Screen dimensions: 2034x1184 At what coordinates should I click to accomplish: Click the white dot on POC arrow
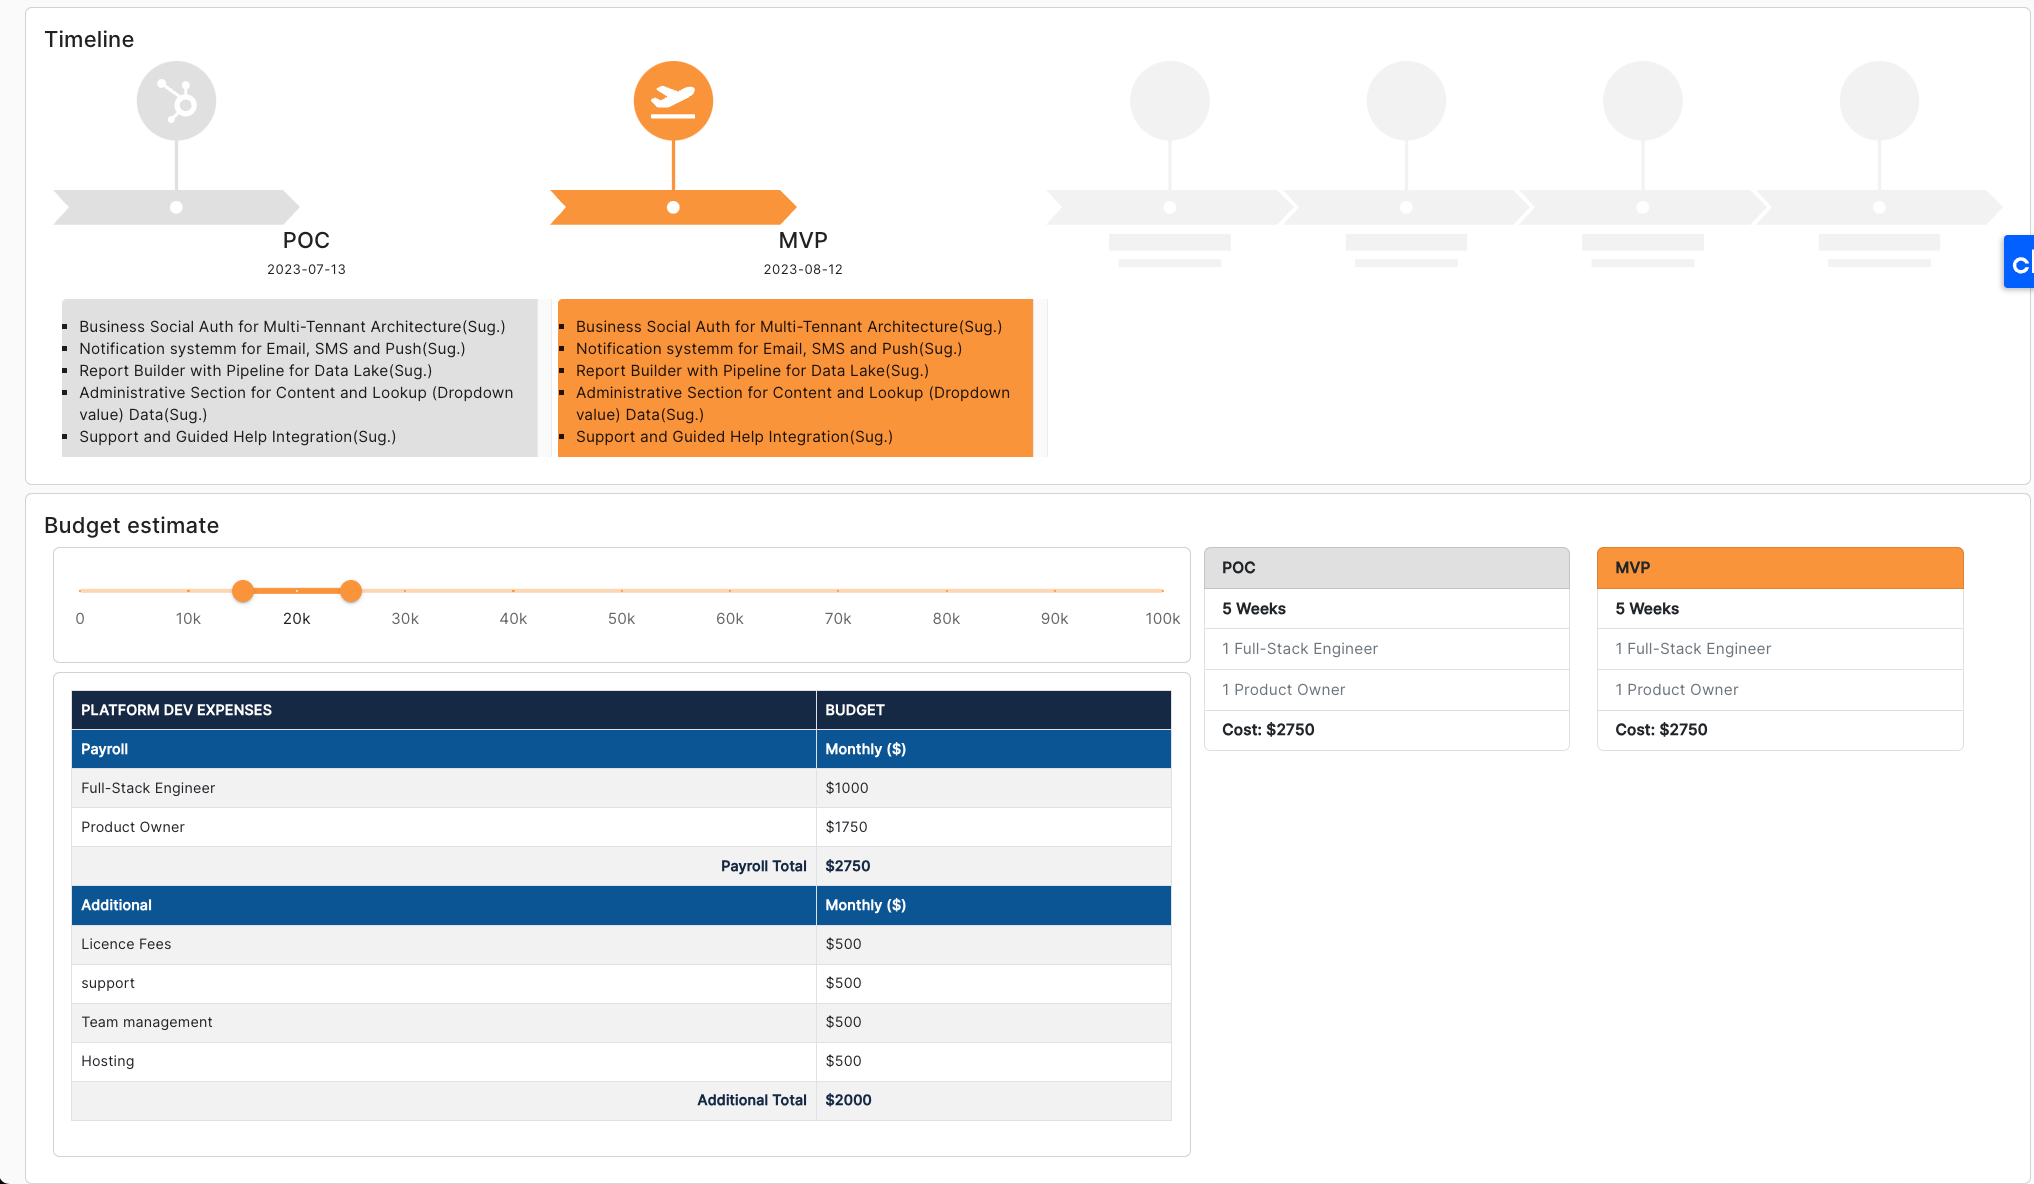(176, 207)
